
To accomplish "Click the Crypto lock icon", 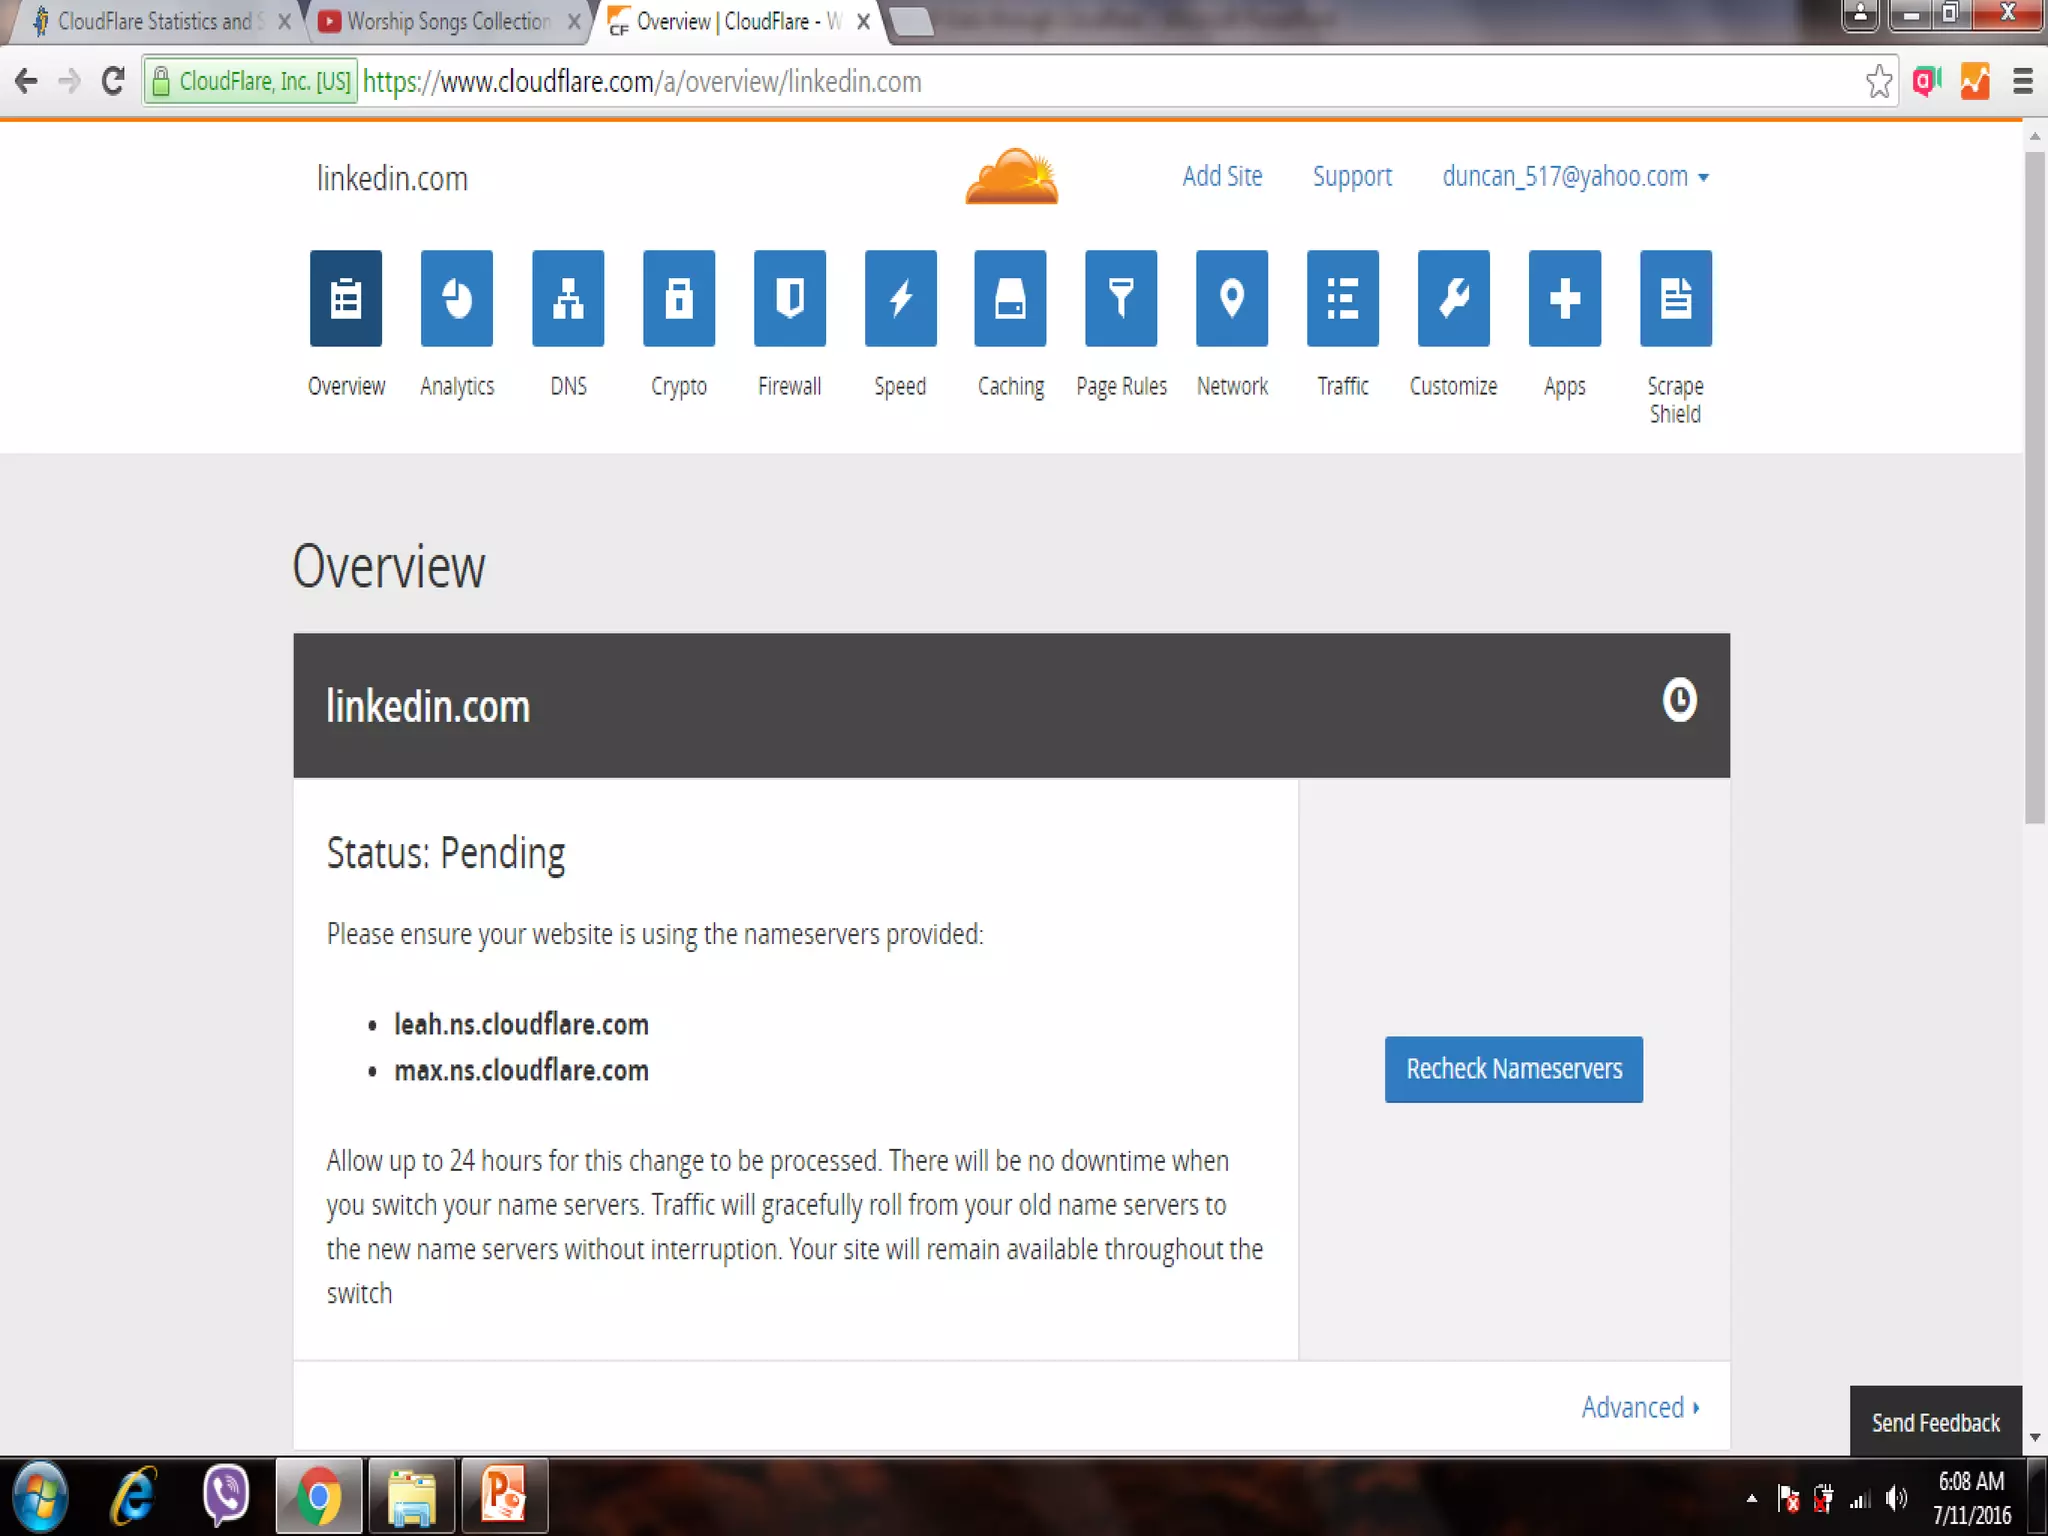I will click(x=679, y=298).
